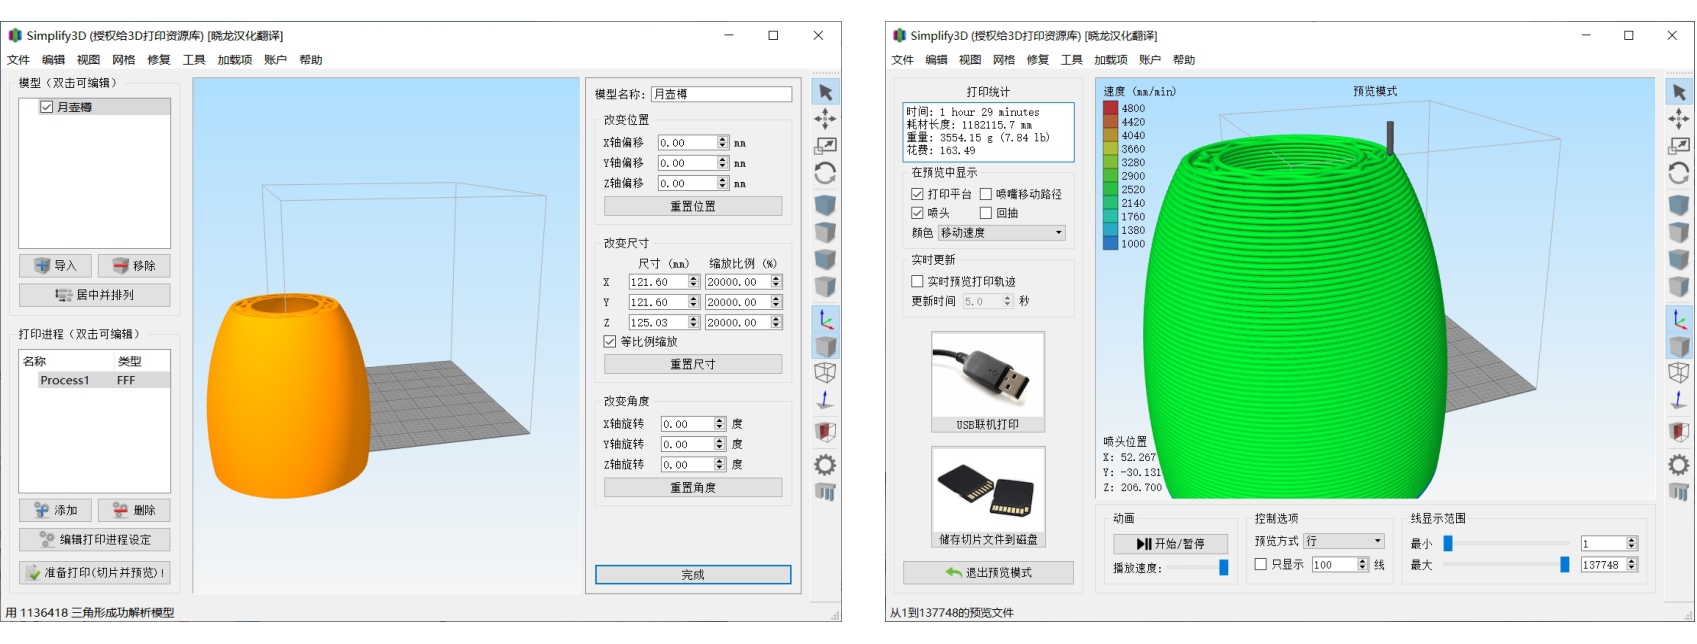Click the 退出预览模式 button
Screen dimensions: 1697x644
(x=988, y=573)
